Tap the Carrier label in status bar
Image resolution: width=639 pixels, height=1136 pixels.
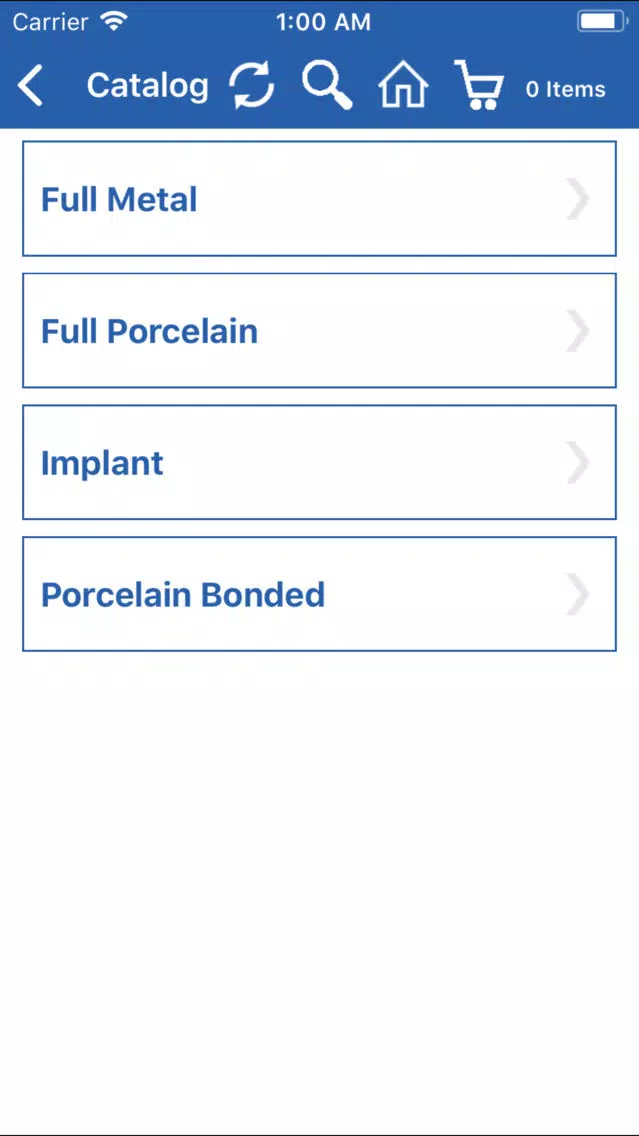[50, 22]
